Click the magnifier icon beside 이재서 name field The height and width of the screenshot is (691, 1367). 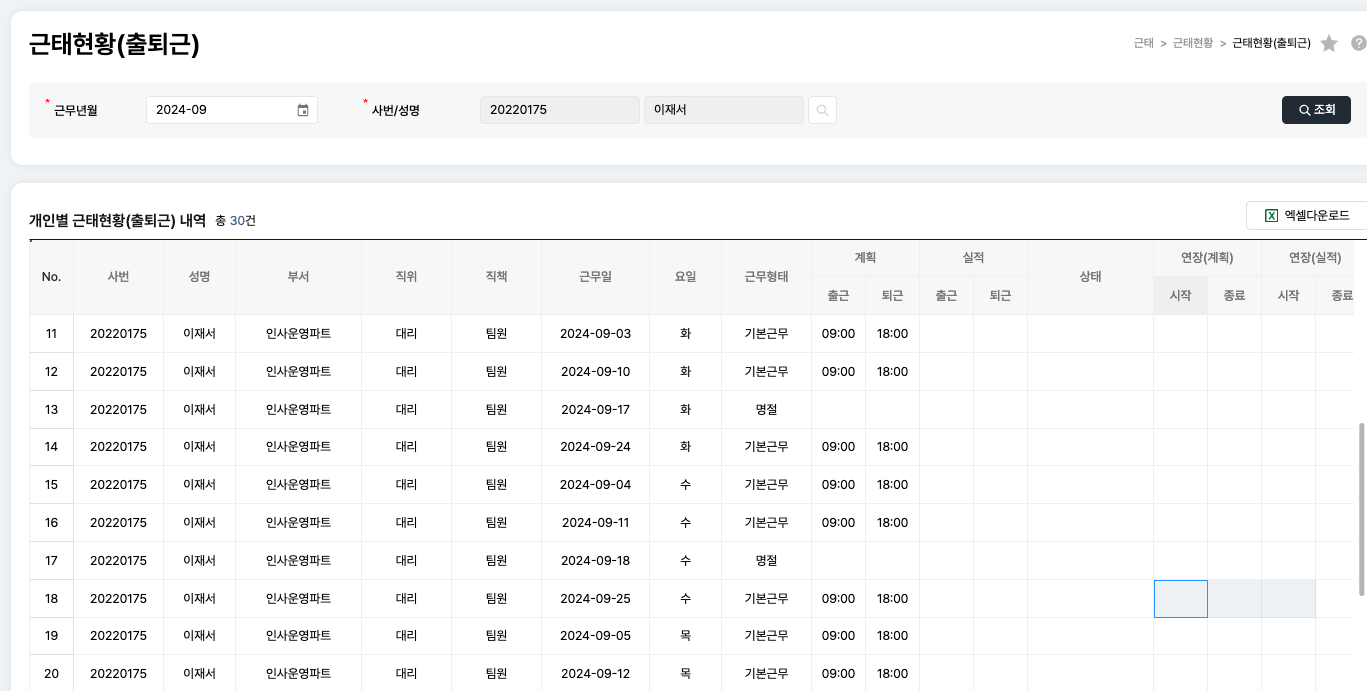(x=822, y=110)
